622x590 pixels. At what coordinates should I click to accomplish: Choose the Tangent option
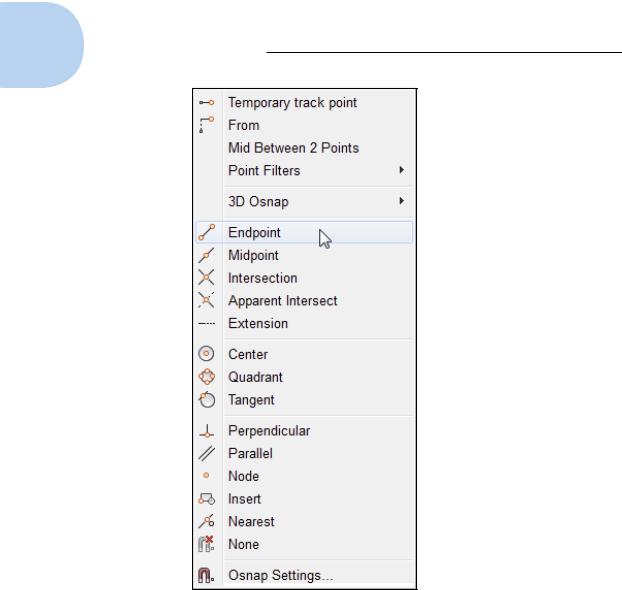pyautogui.click(x=304, y=400)
